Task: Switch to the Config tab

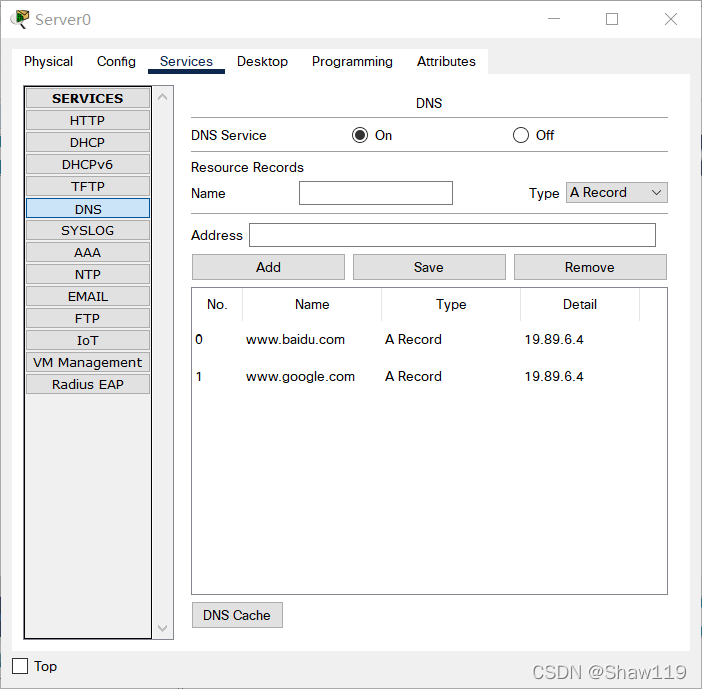Action: tap(116, 62)
